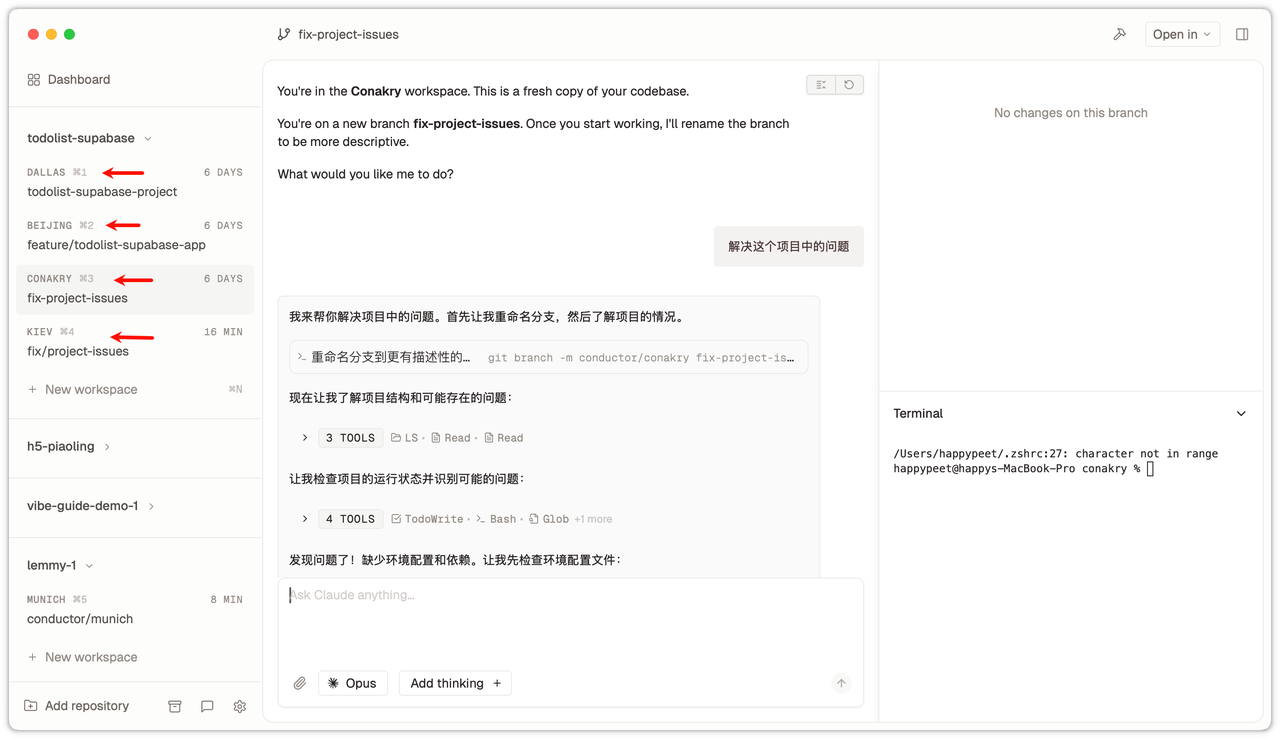This screenshot has width=1280, height=739.
Task: Open settings gear icon in sidebar
Action: coord(240,706)
